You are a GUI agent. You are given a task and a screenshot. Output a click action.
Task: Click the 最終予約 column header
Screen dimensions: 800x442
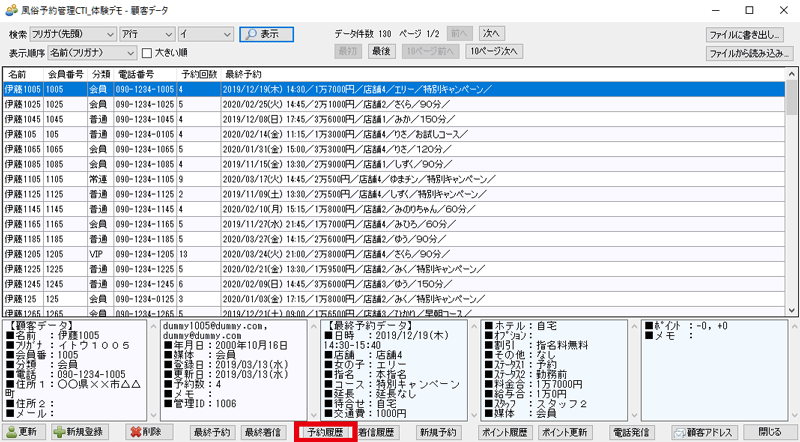243,74
